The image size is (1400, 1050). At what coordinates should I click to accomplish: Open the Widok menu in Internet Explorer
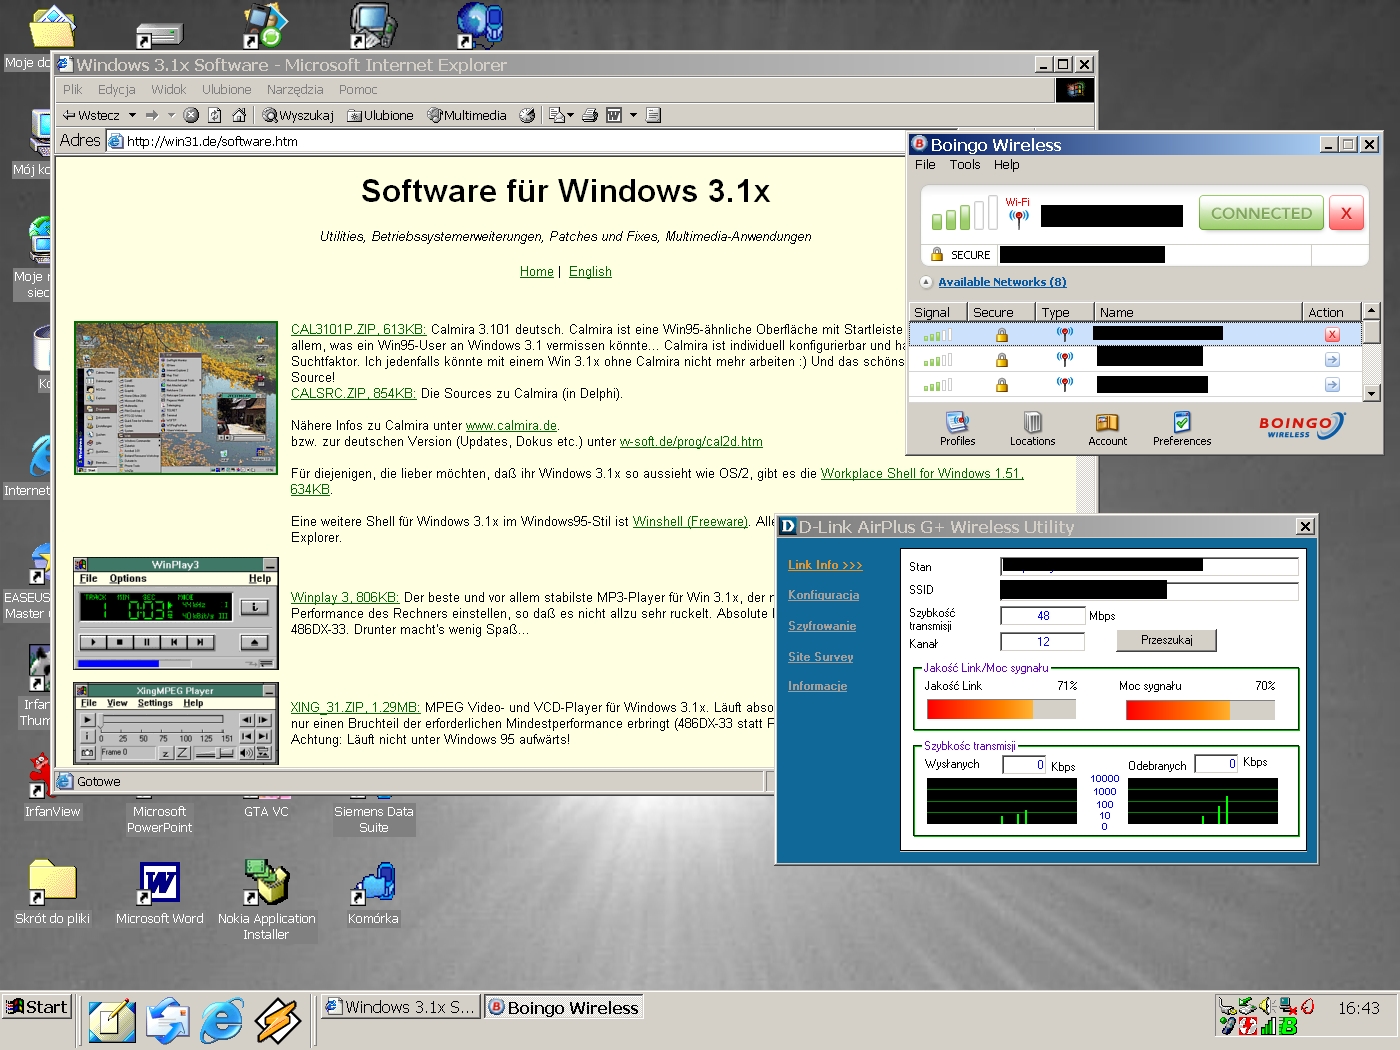[169, 90]
